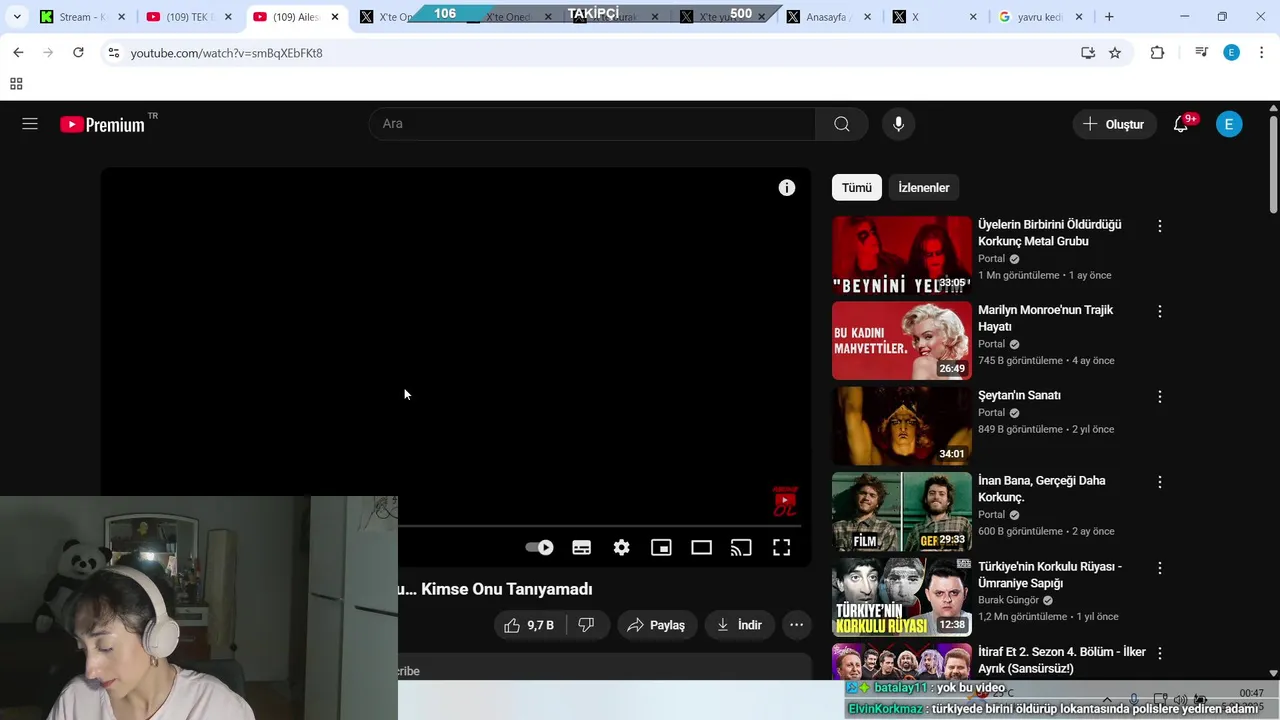Dislike this video
This screenshot has width=1280, height=720.
586,625
